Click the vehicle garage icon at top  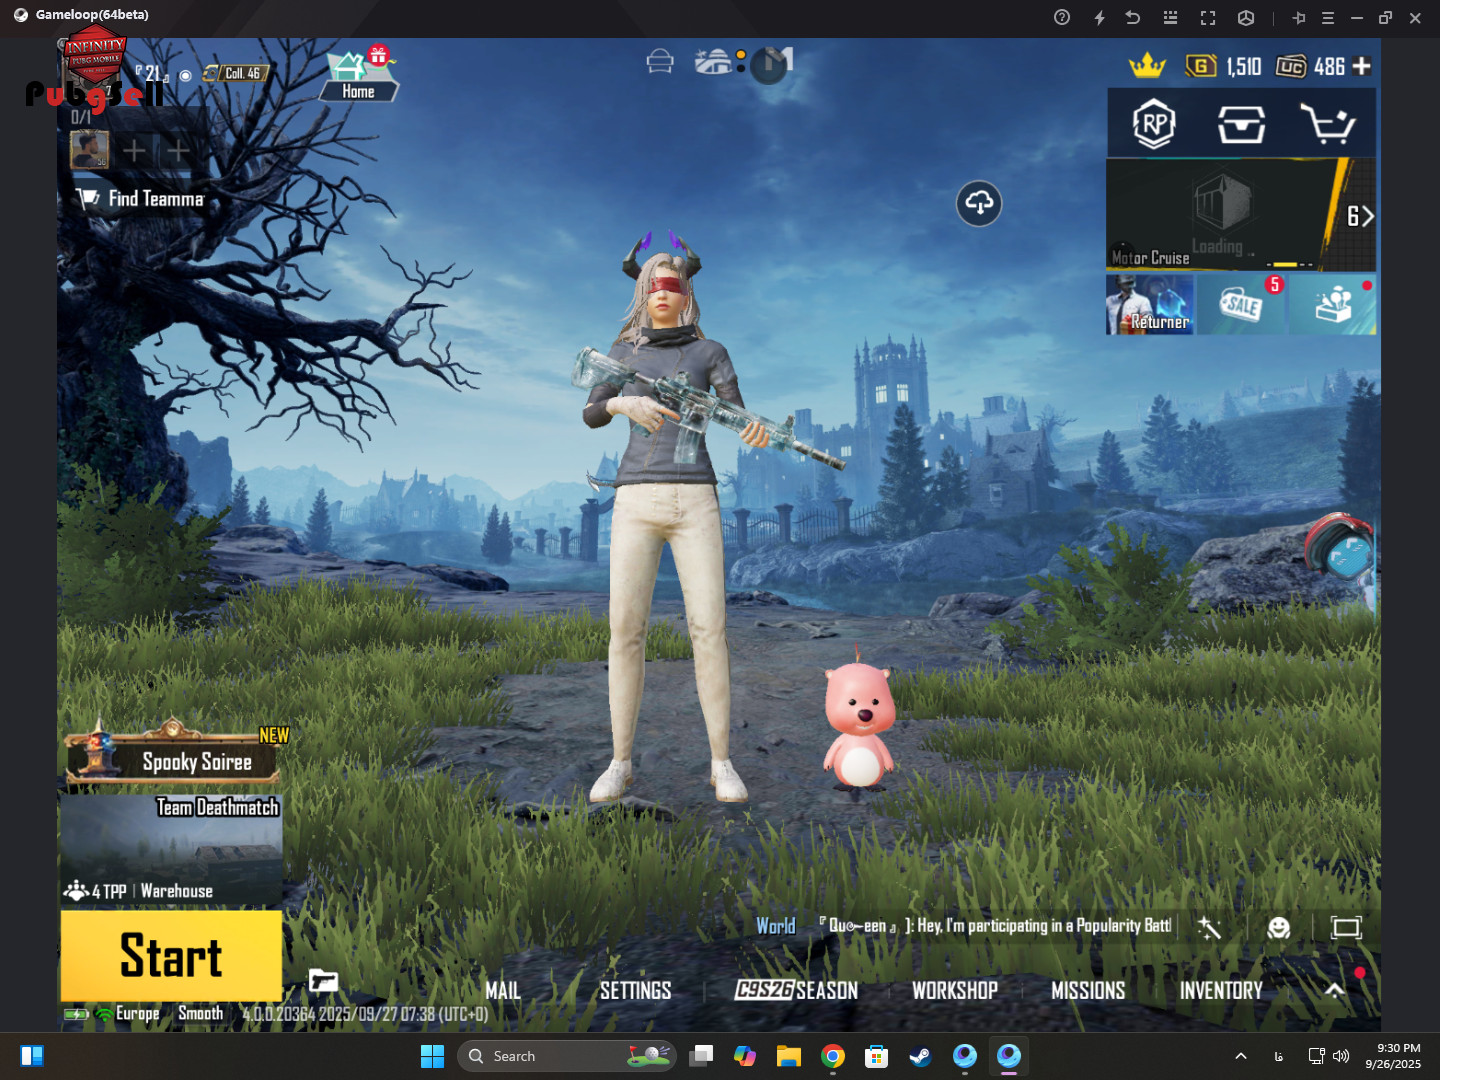point(660,62)
